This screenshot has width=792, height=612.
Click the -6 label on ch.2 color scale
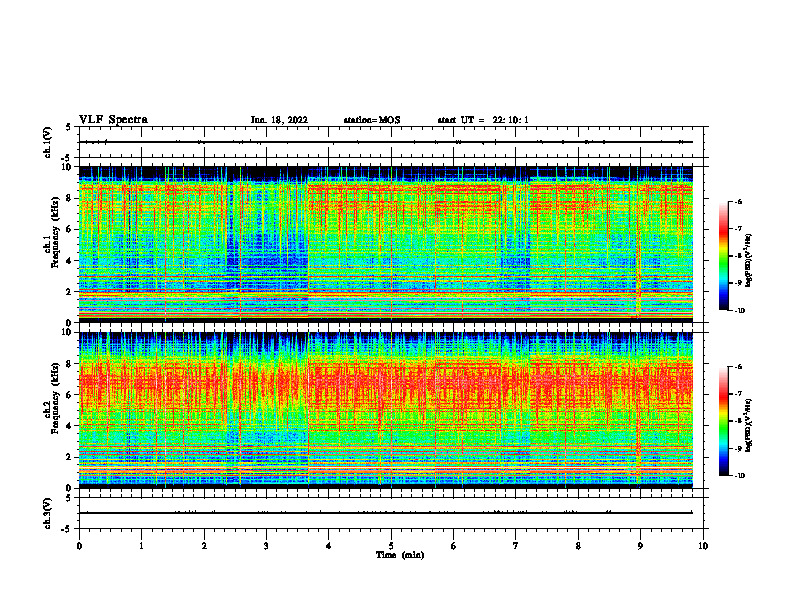point(738,367)
